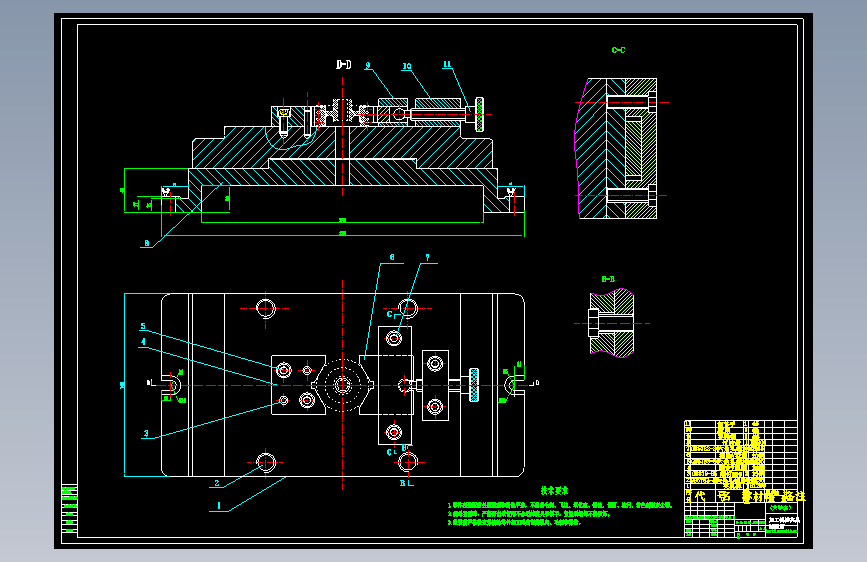Click part balloon number 8
The width and height of the screenshot is (867, 562).
tap(147, 243)
